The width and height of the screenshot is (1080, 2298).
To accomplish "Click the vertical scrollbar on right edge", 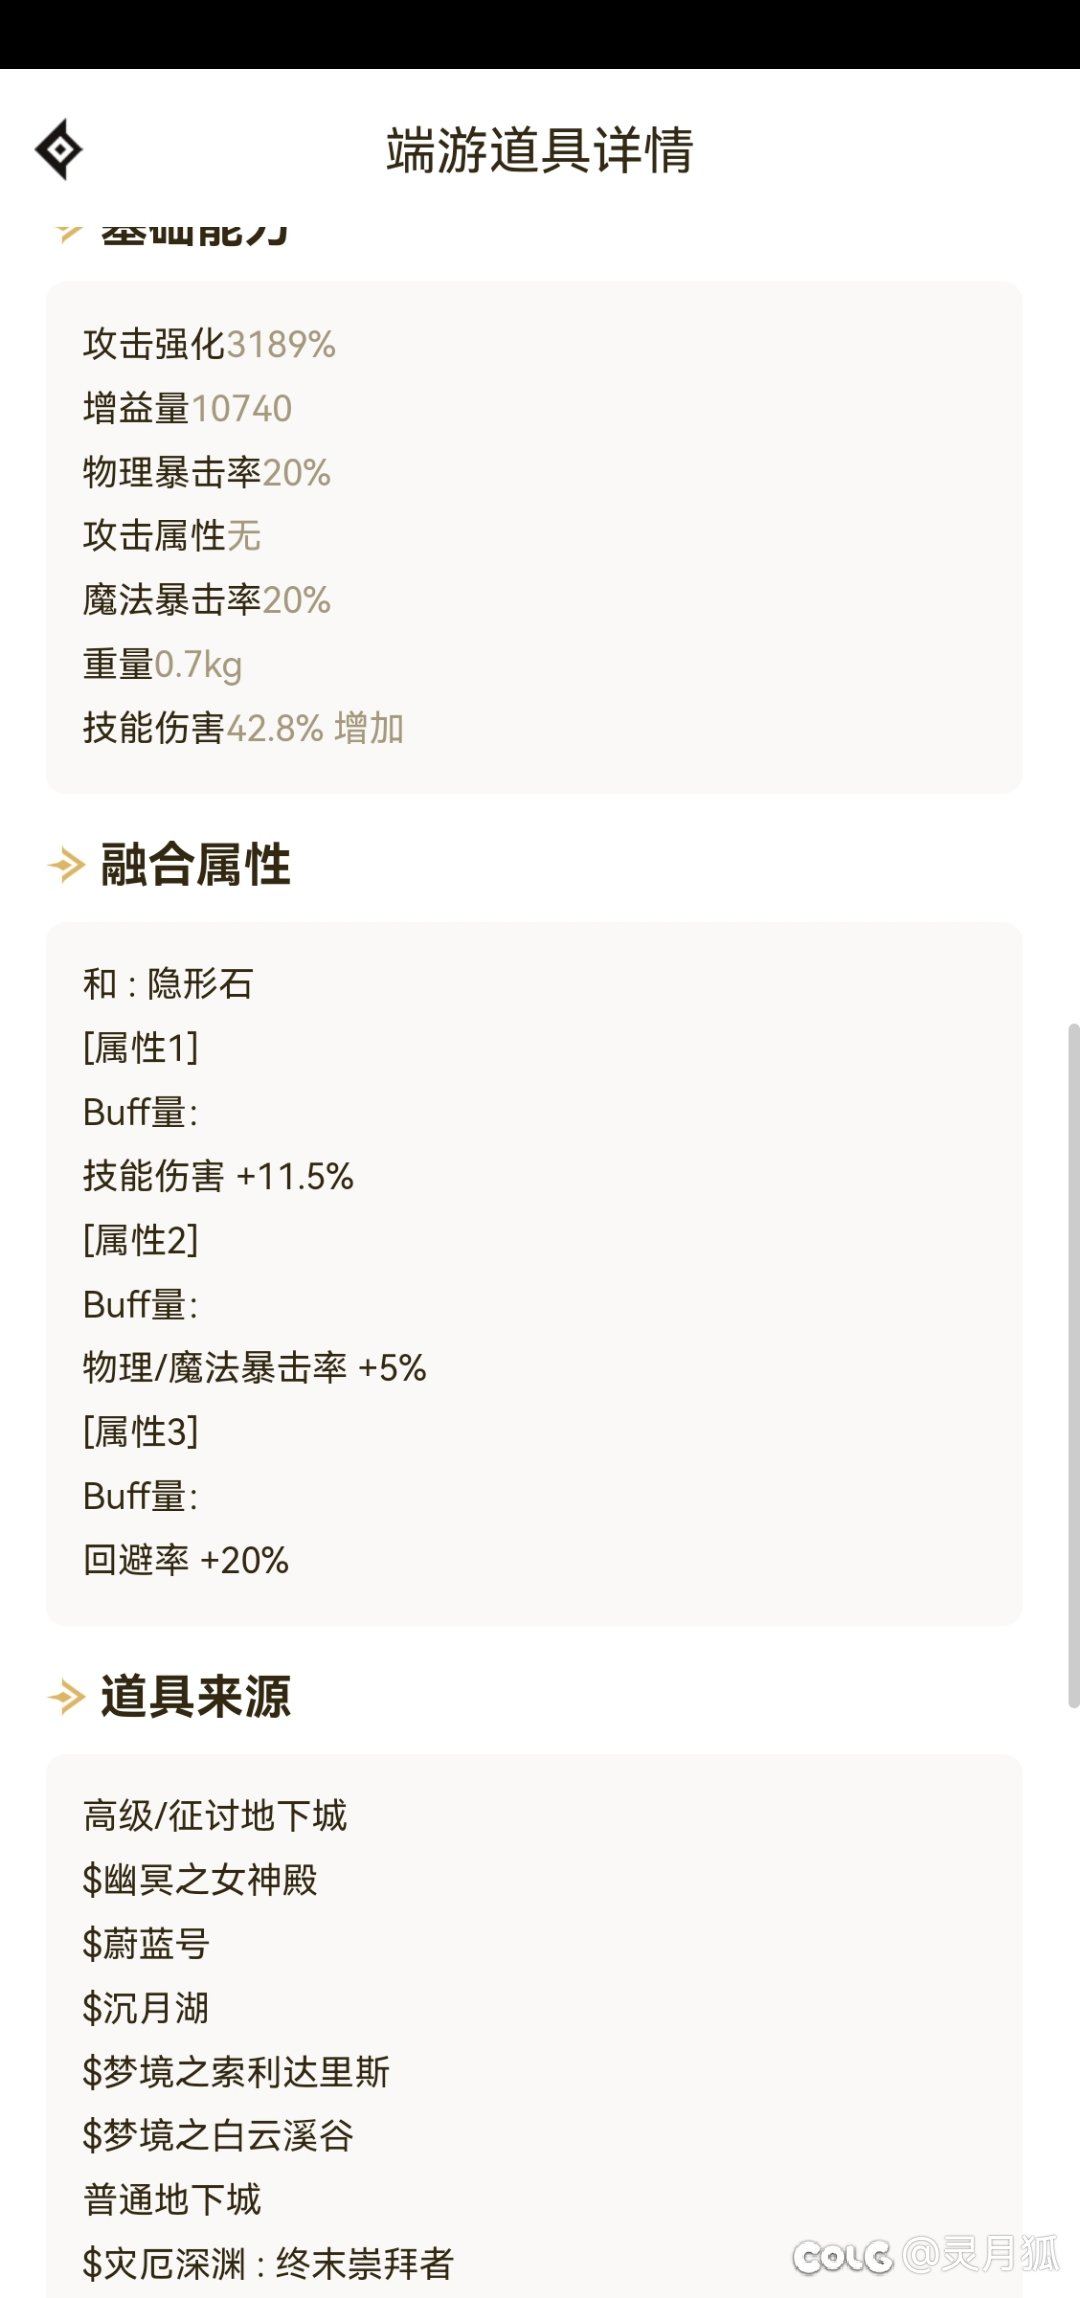I will click(x=1073, y=1365).
